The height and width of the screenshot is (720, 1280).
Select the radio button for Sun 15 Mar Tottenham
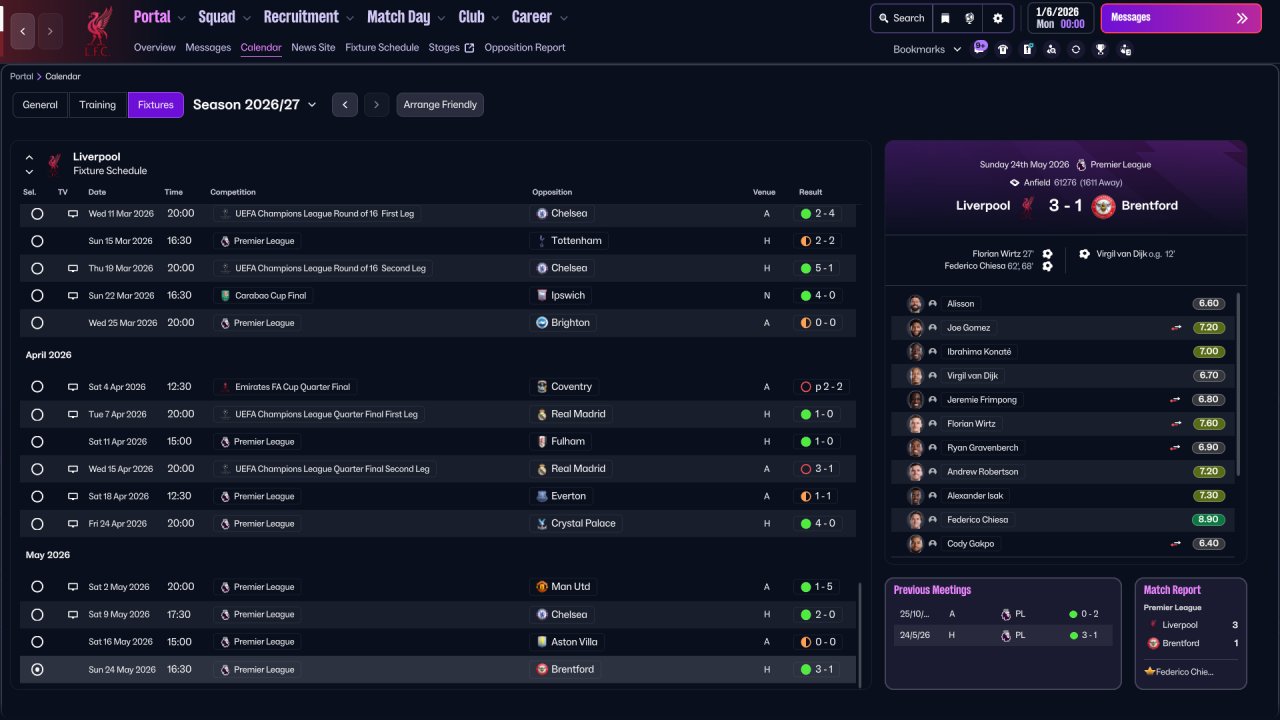(x=37, y=241)
